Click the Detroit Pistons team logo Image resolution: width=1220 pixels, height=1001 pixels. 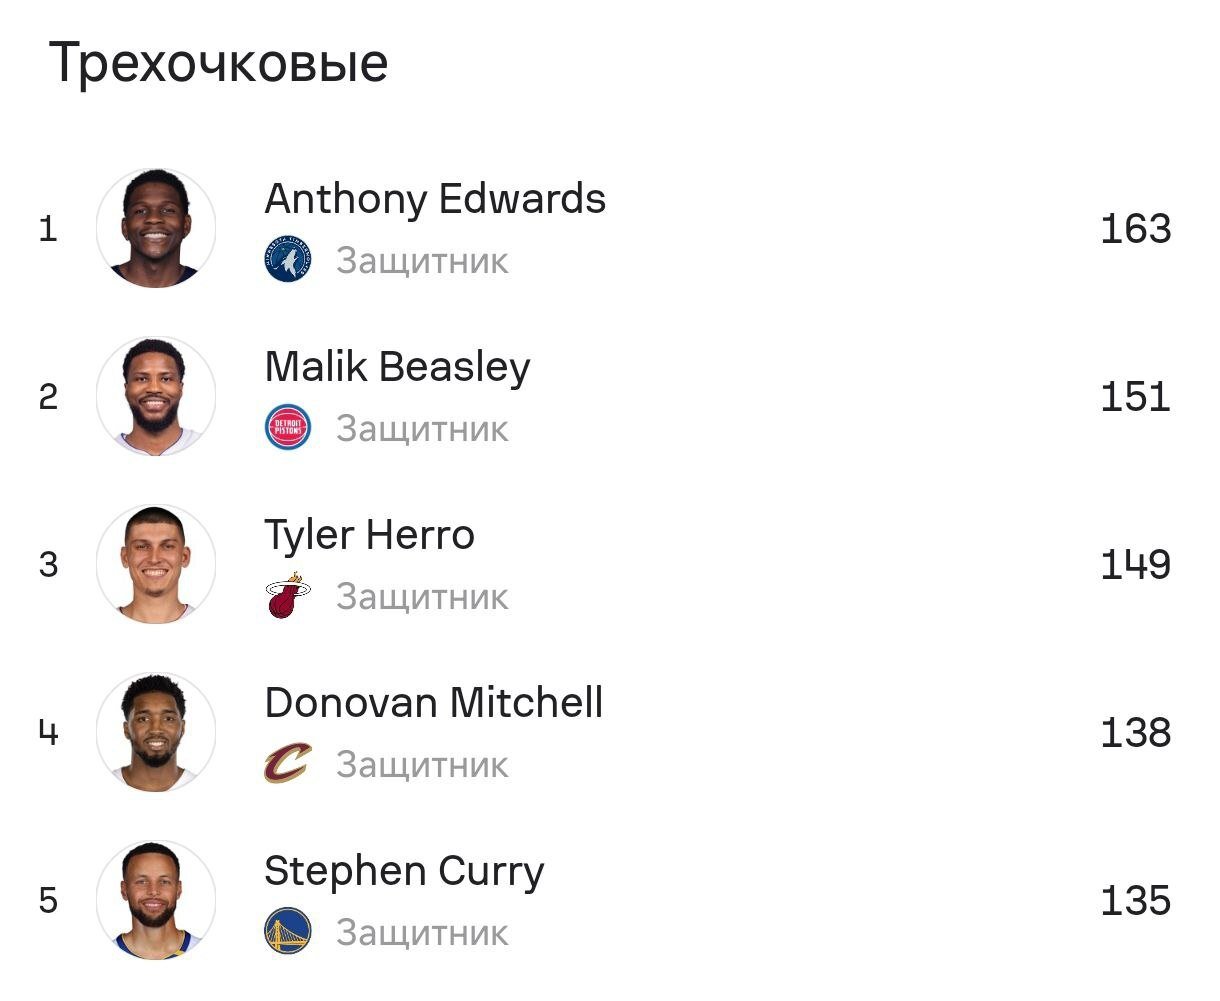pos(288,428)
